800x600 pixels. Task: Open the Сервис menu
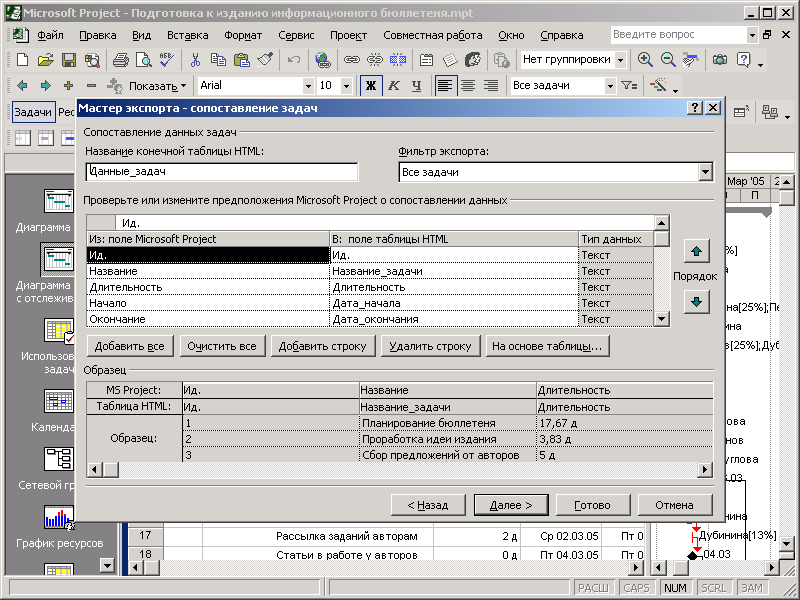point(296,35)
